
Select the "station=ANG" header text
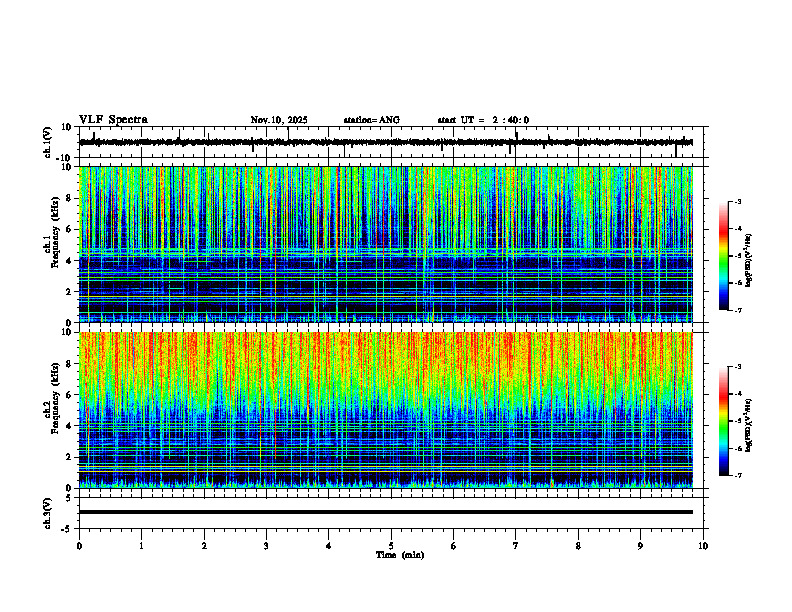point(371,120)
